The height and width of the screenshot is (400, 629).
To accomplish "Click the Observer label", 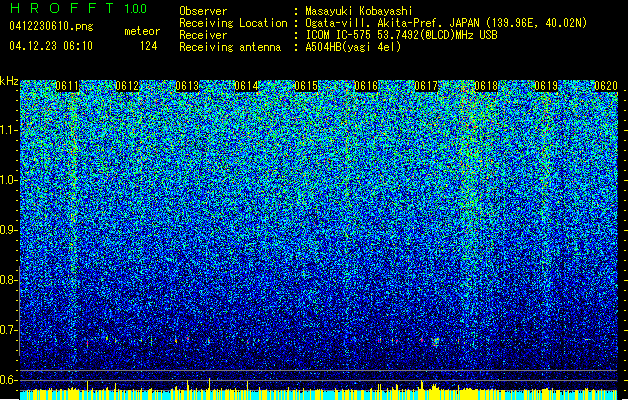I will [x=203, y=11].
